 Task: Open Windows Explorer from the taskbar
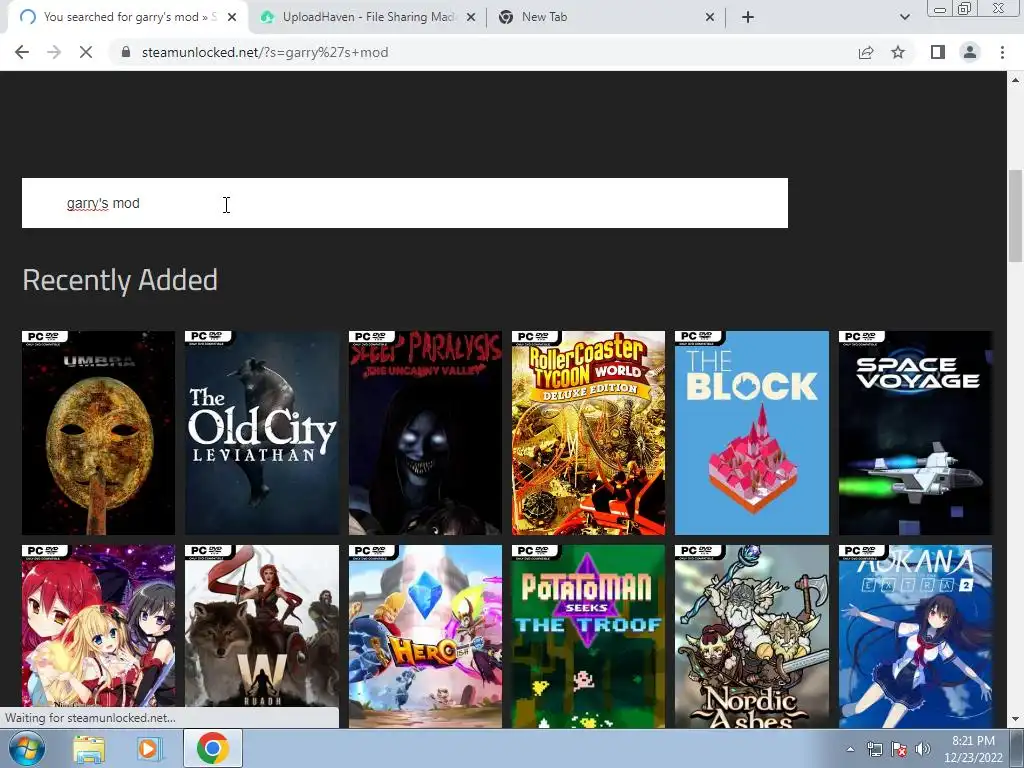89,749
